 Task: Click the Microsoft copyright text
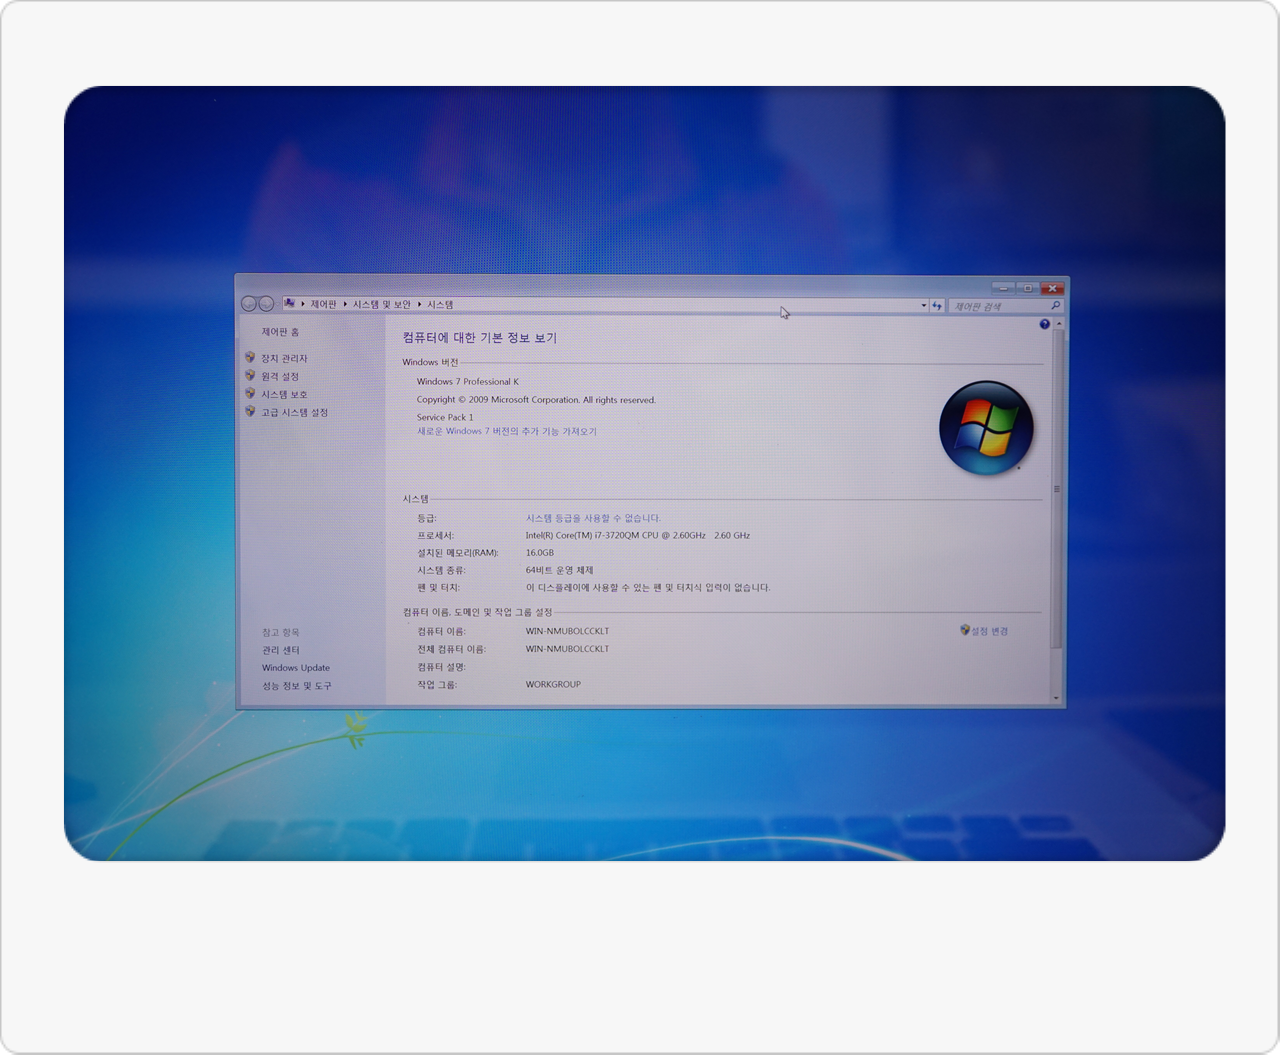[x=536, y=399]
